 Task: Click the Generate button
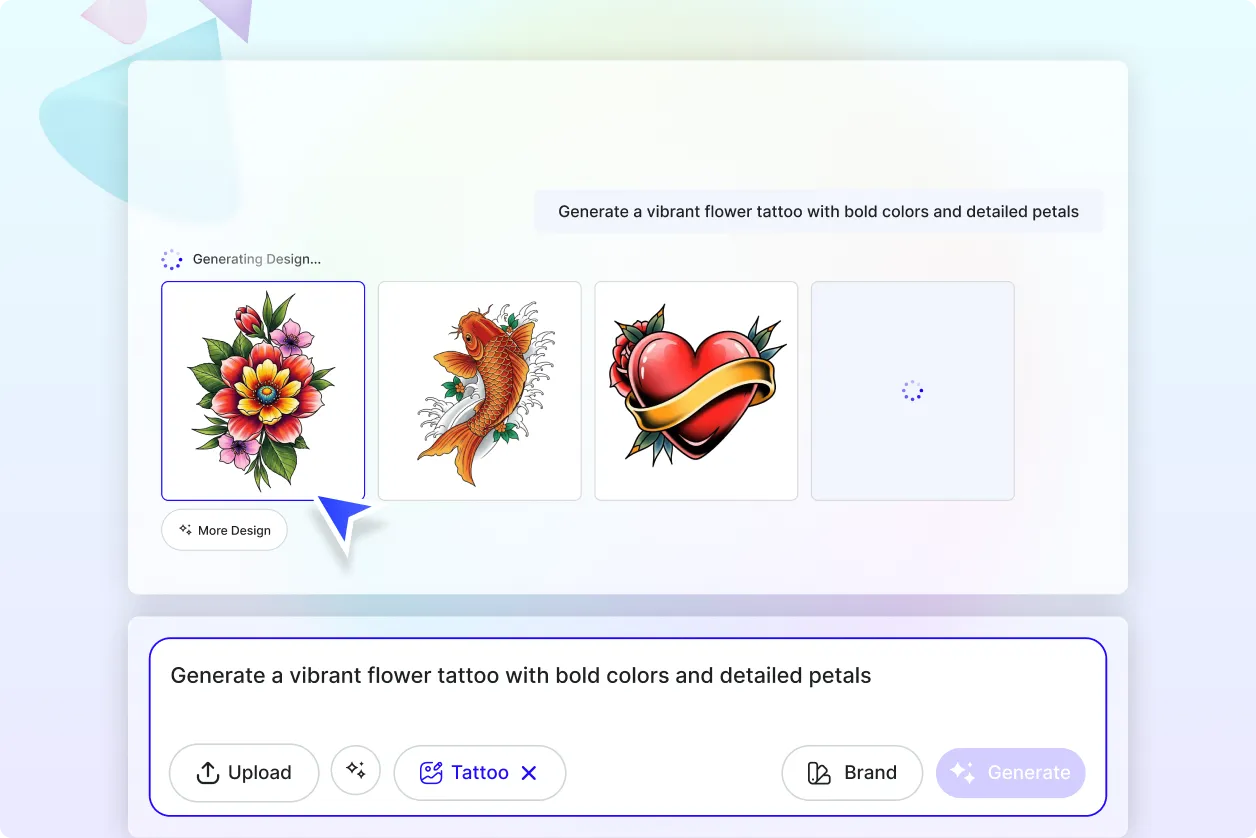coord(1010,773)
